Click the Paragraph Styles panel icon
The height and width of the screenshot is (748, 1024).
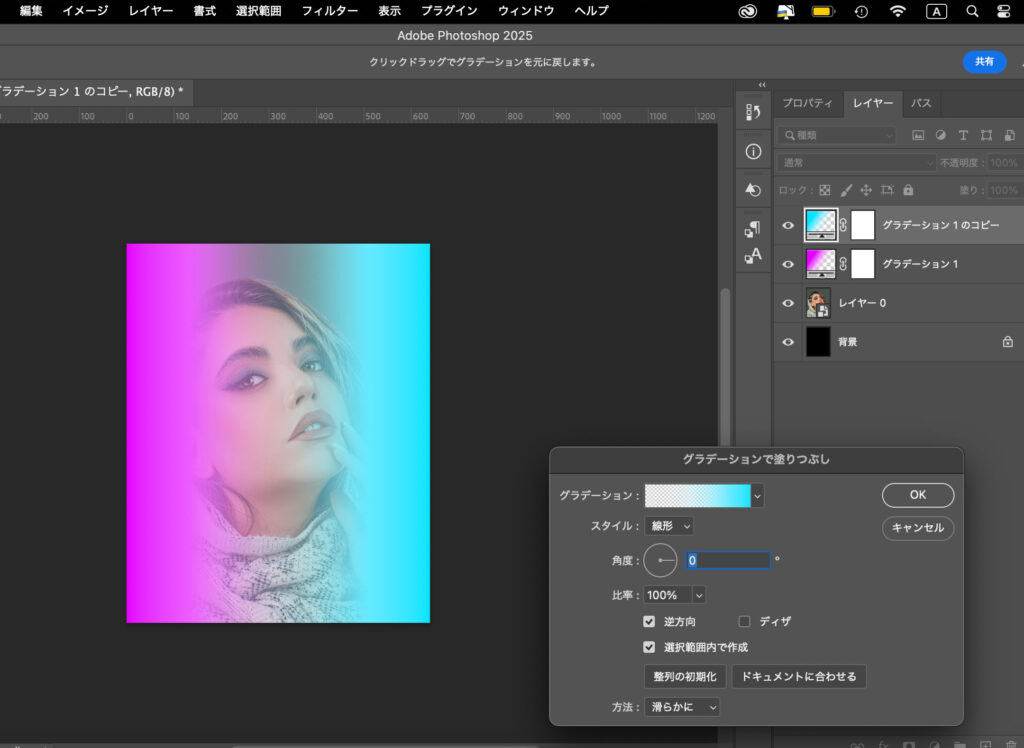[x=753, y=229]
